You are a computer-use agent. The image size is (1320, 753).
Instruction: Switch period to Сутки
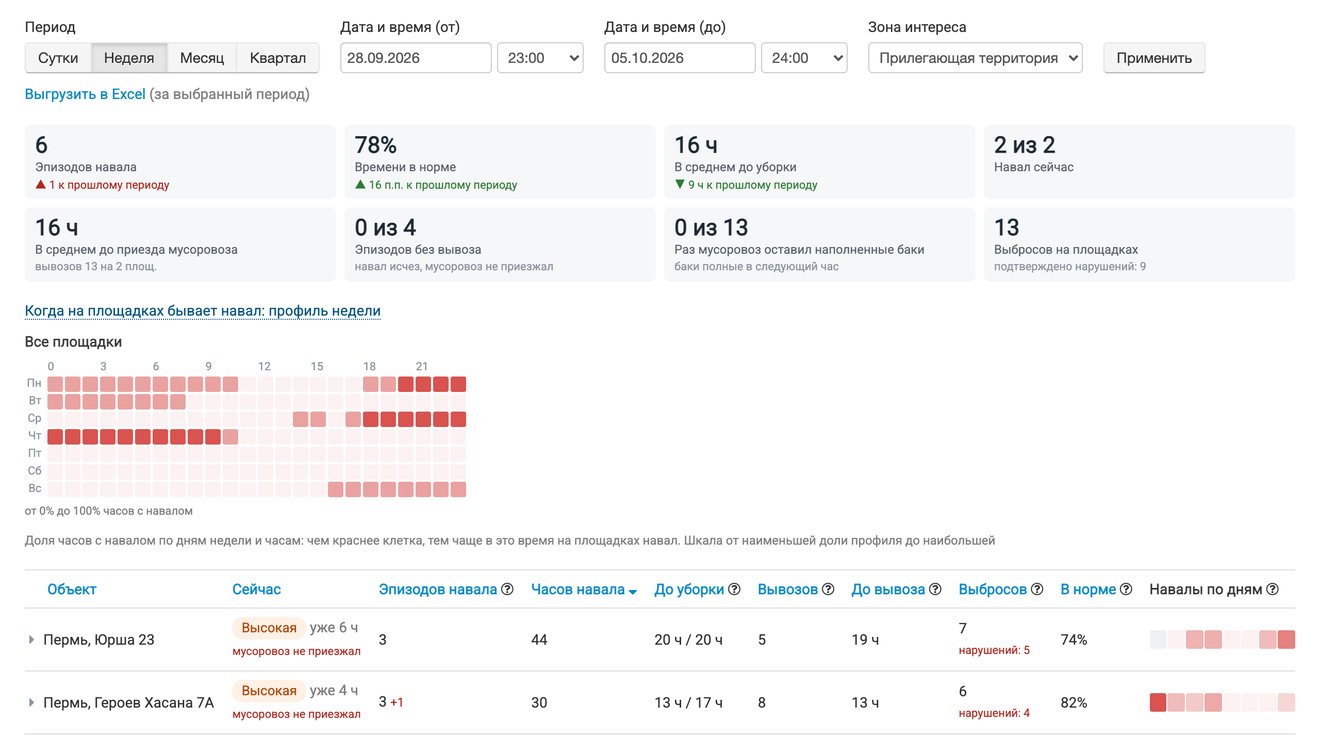pyautogui.click(x=58, y=58)
